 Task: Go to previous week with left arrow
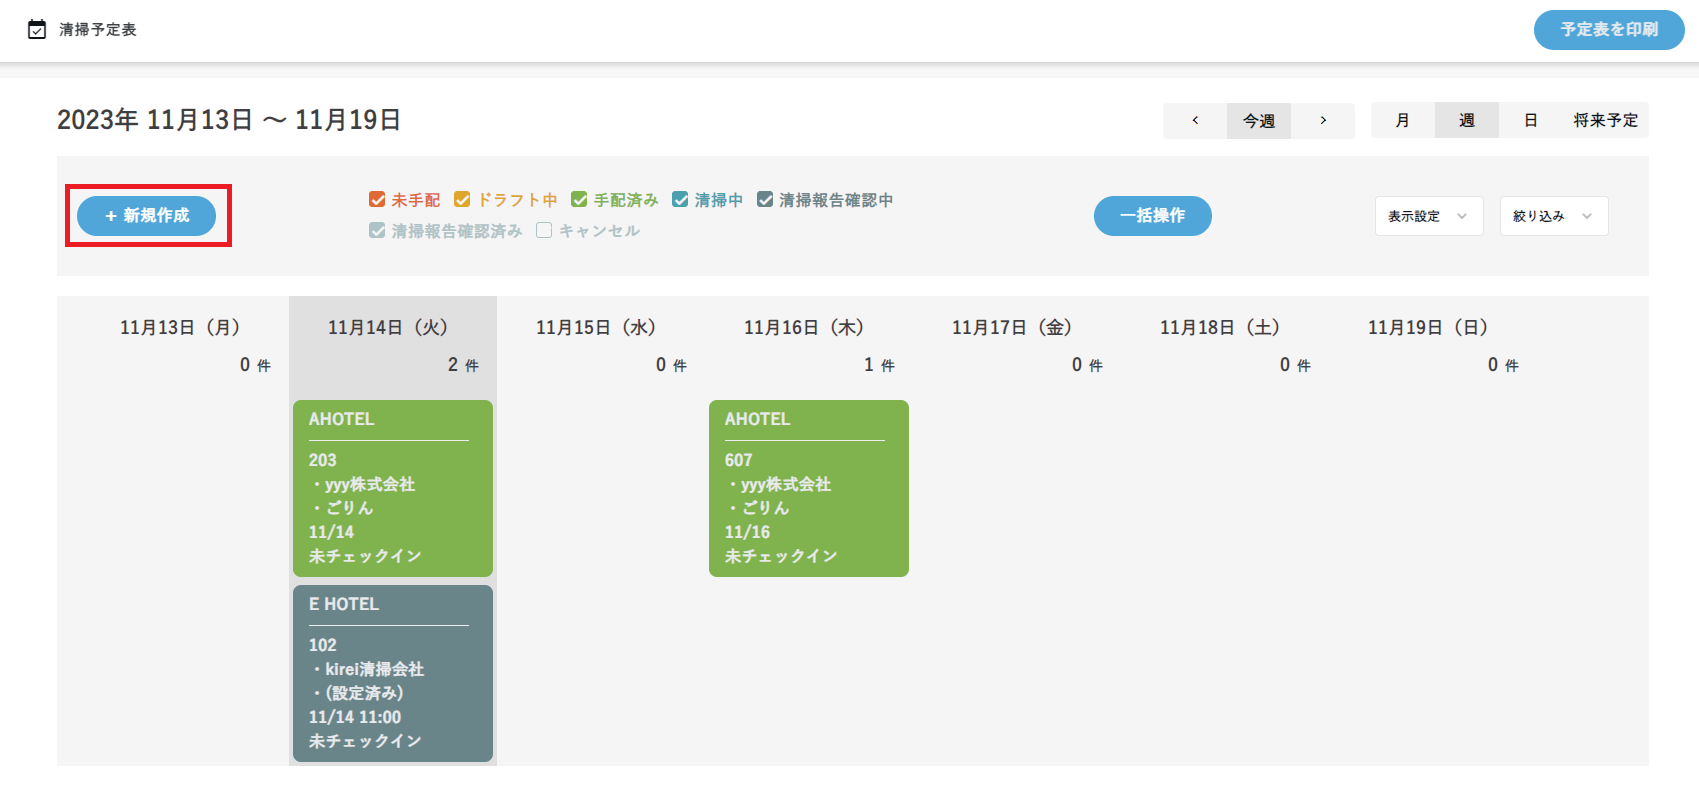tap(1195, 120)
